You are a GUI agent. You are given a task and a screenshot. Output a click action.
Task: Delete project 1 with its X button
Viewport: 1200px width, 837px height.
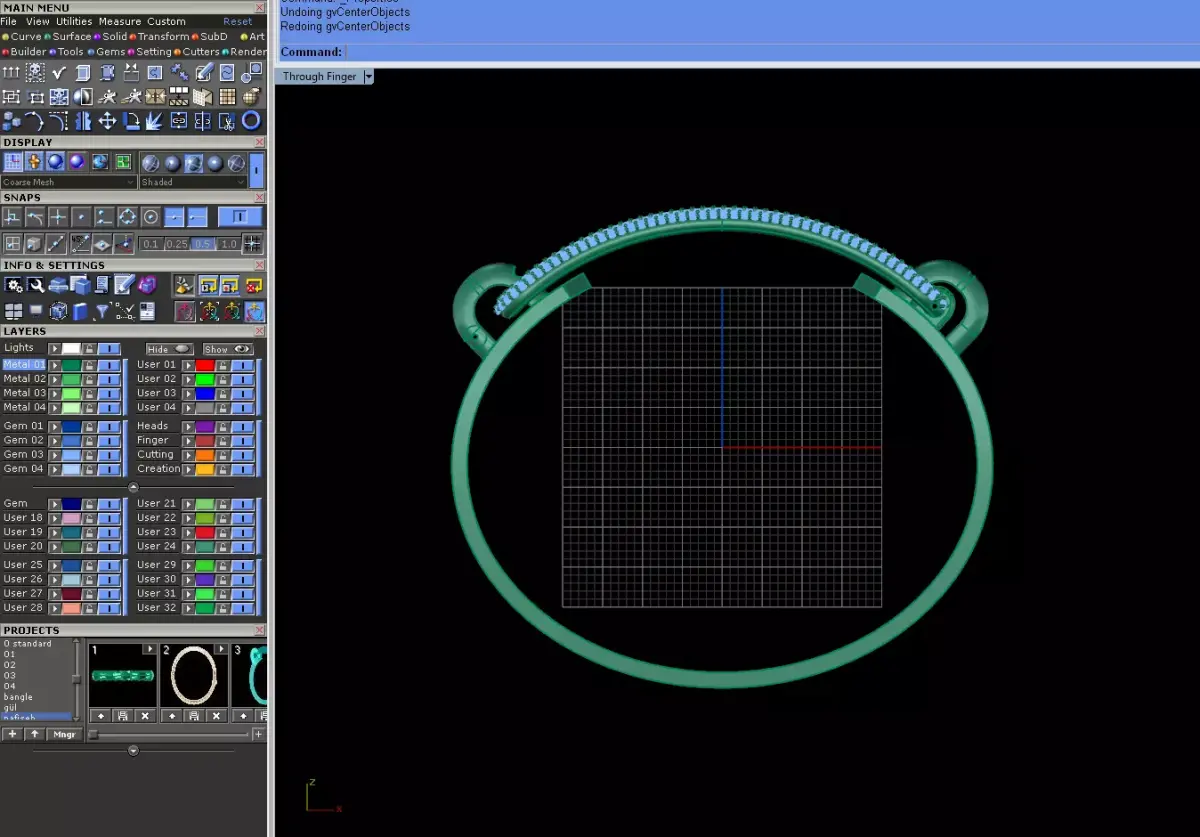(145, 716)
